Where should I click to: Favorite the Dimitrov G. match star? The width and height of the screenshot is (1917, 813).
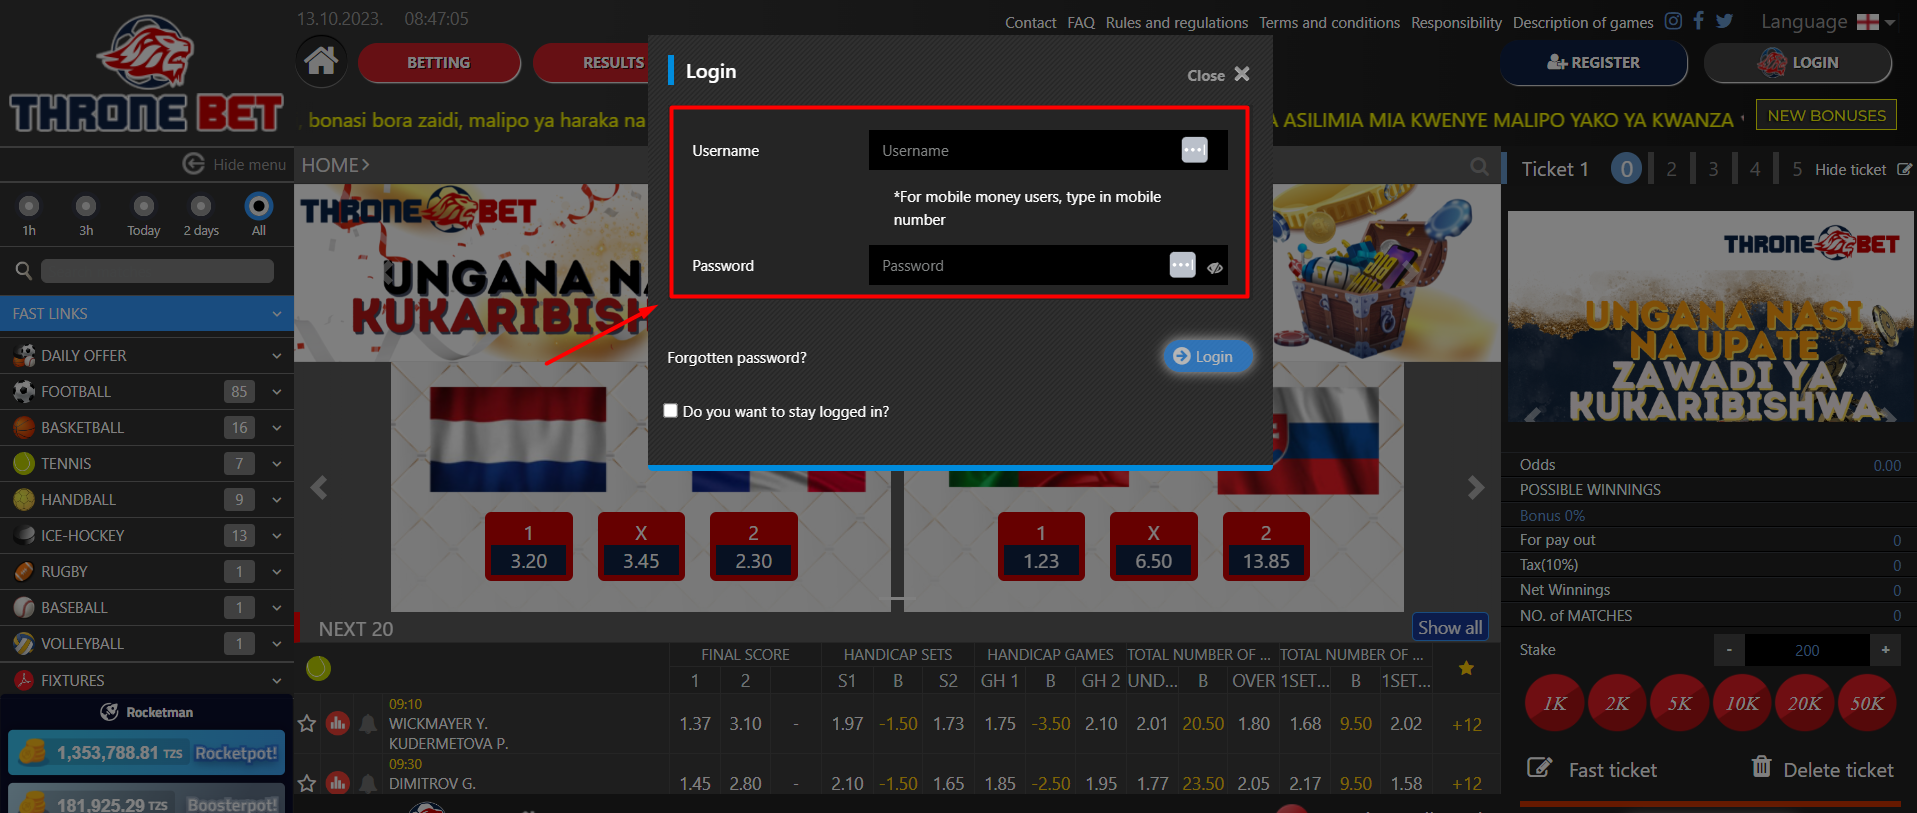pyautogui.click(x=307, y=783)
